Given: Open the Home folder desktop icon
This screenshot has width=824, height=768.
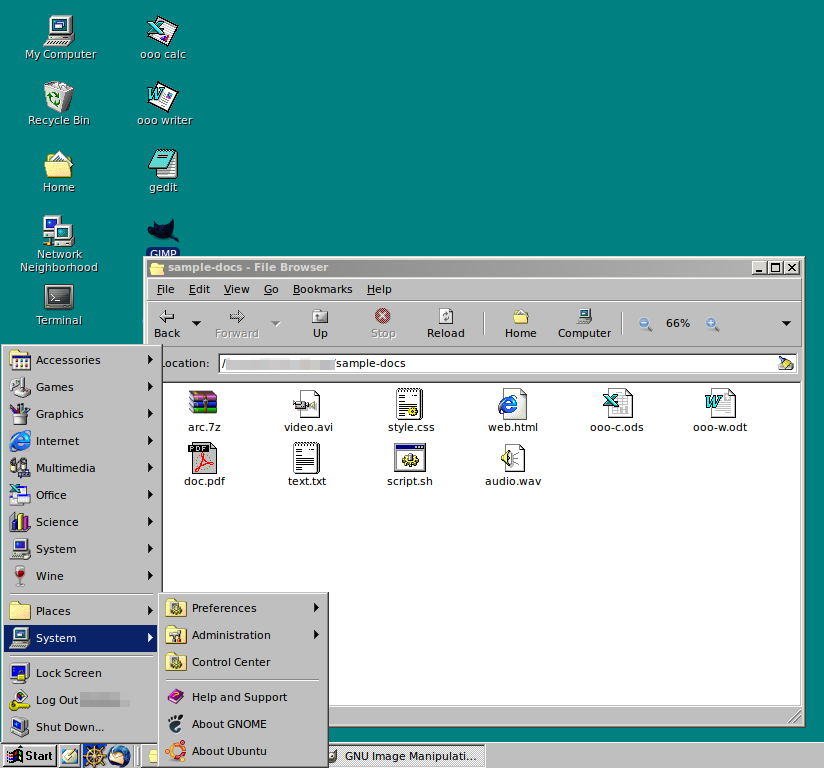Looking at the screenshot, I should 59,171.
